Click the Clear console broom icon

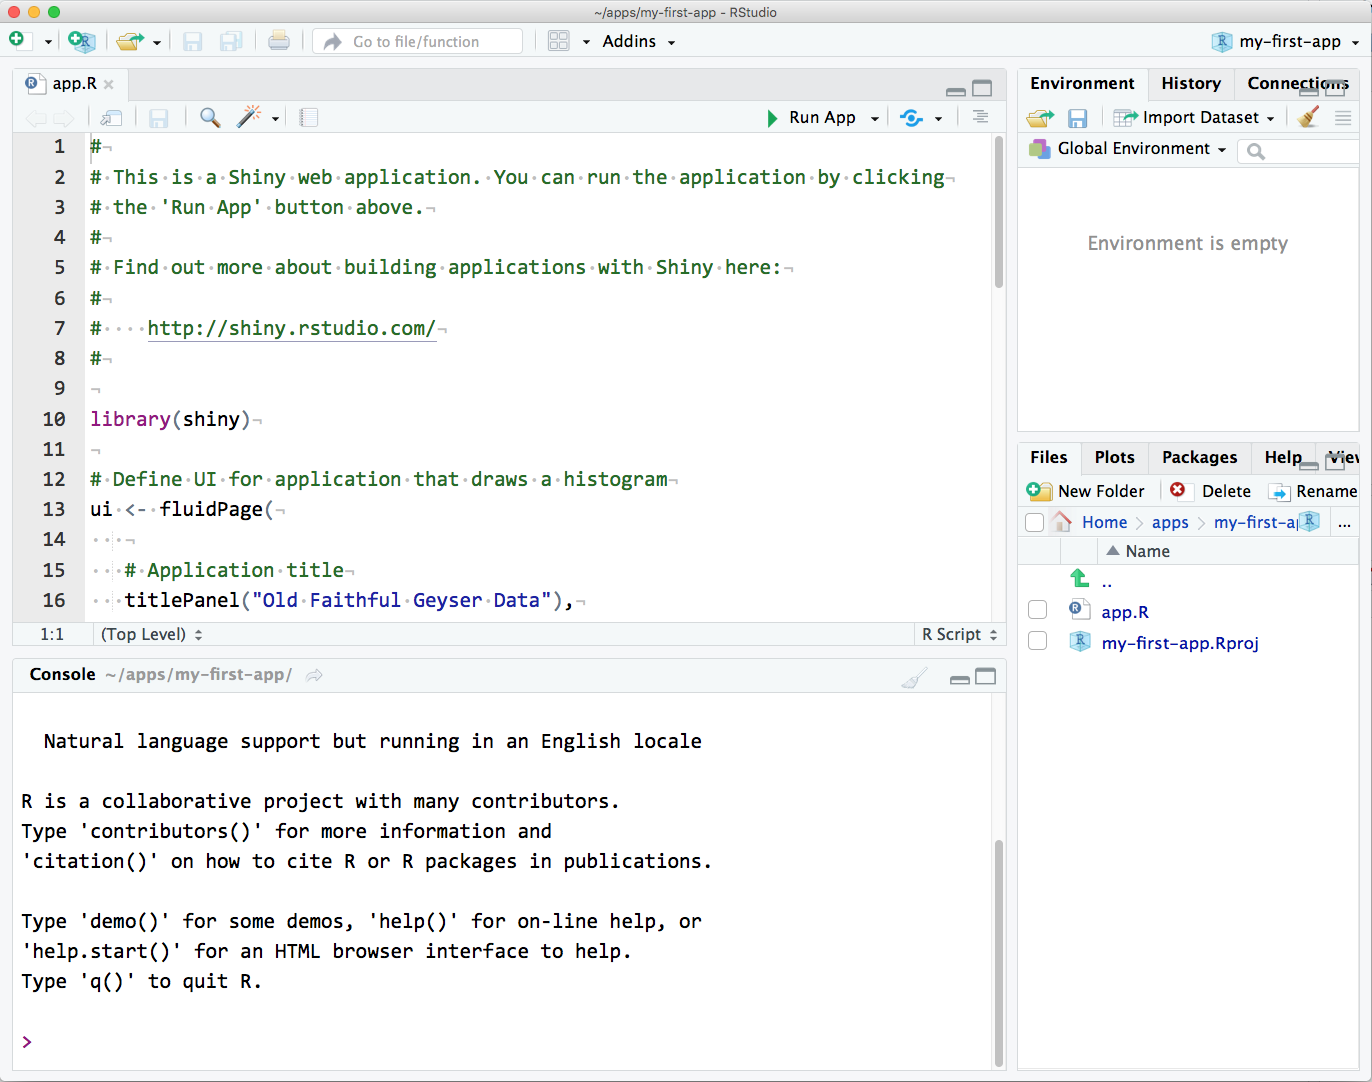914,679
